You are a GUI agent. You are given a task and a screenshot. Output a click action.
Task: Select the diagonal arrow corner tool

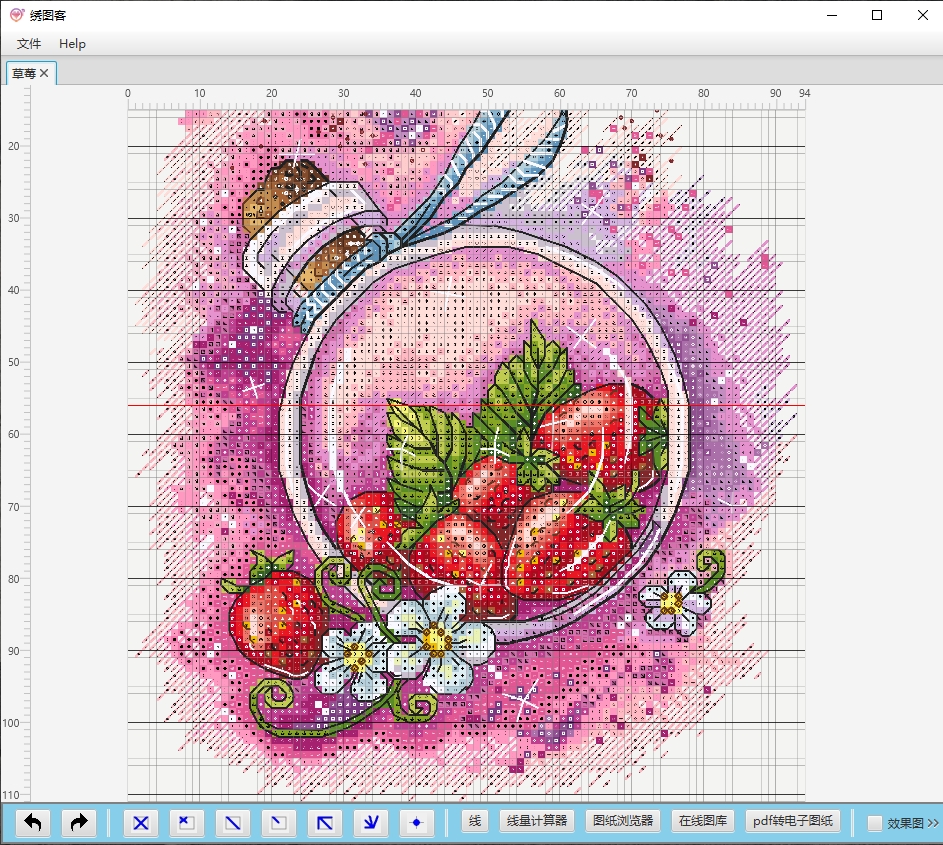325,823
